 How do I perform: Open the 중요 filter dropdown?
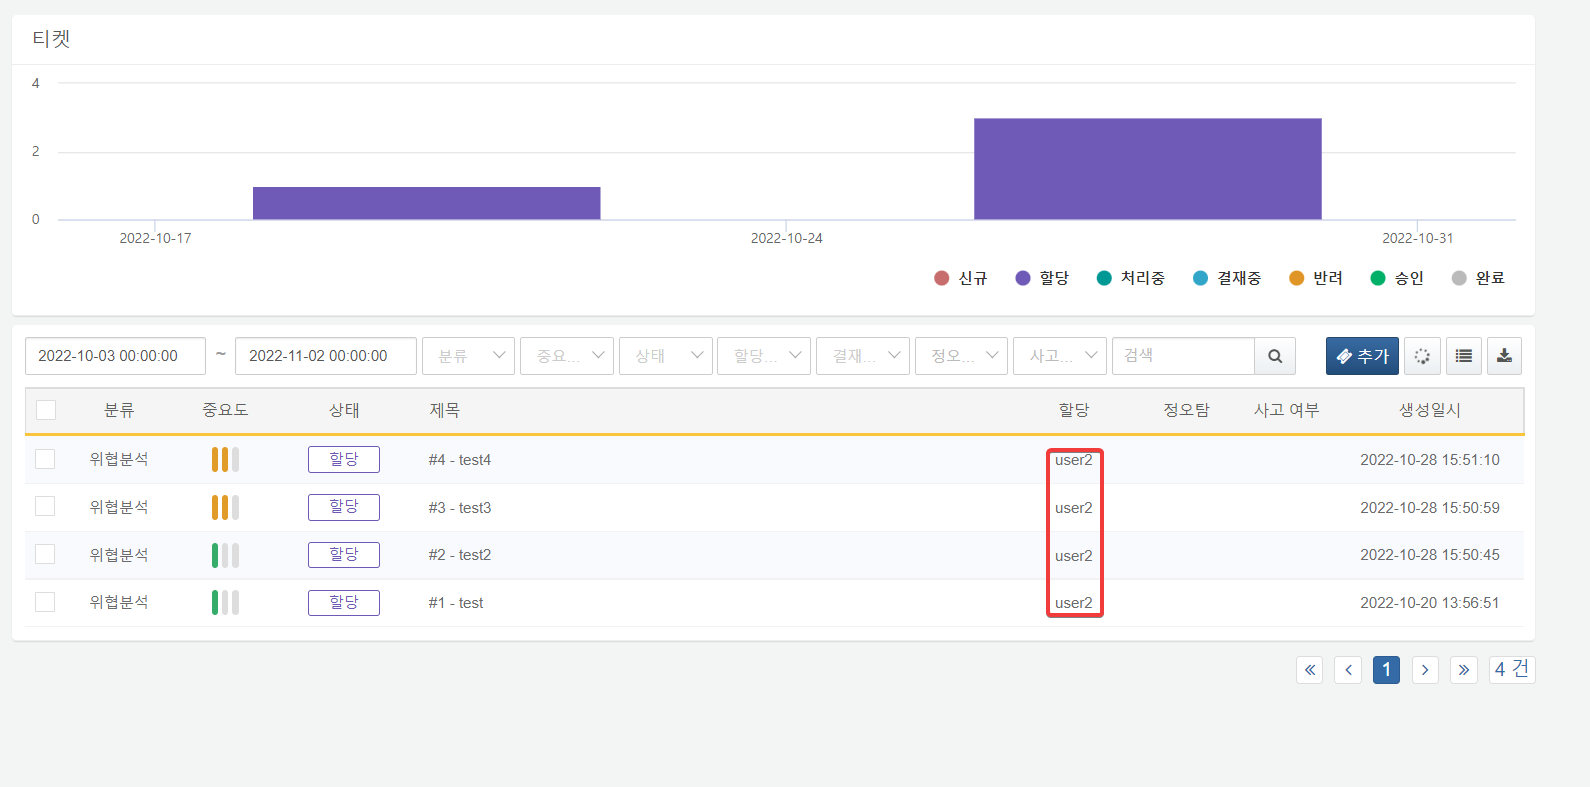tap(567, 356)
